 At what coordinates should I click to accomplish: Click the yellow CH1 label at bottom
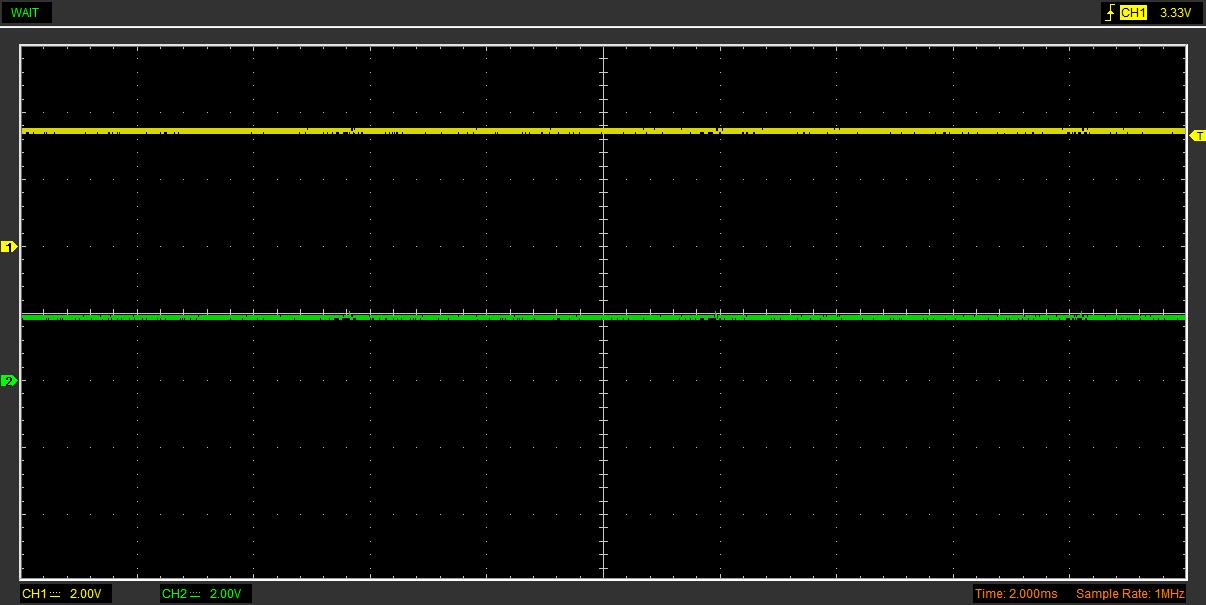coord(34,594)
